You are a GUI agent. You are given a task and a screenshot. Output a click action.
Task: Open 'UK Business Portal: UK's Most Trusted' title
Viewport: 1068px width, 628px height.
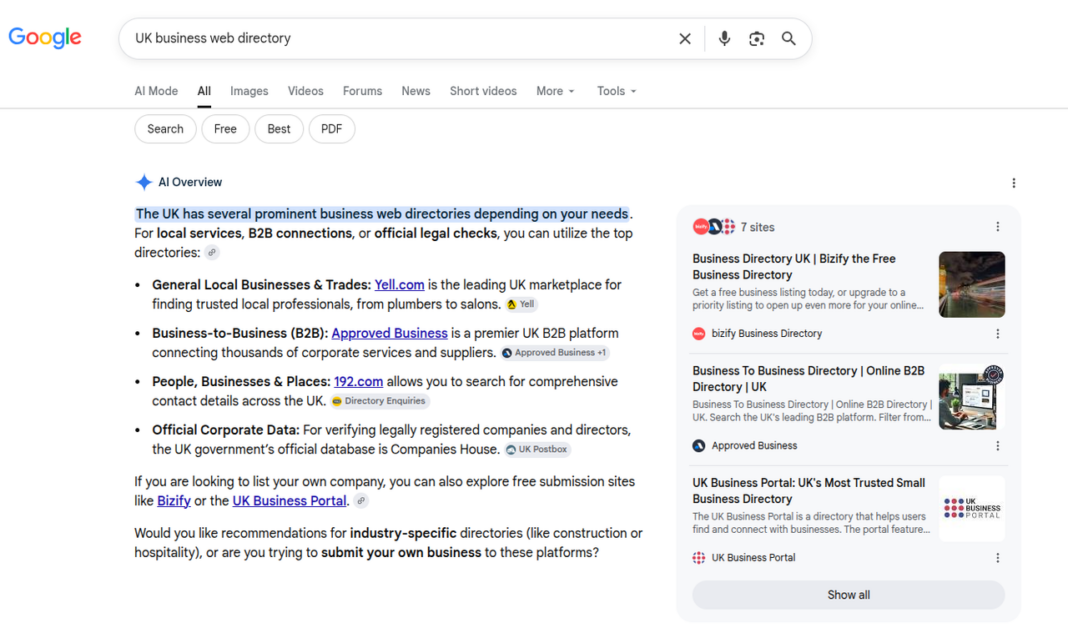point(808,491)
